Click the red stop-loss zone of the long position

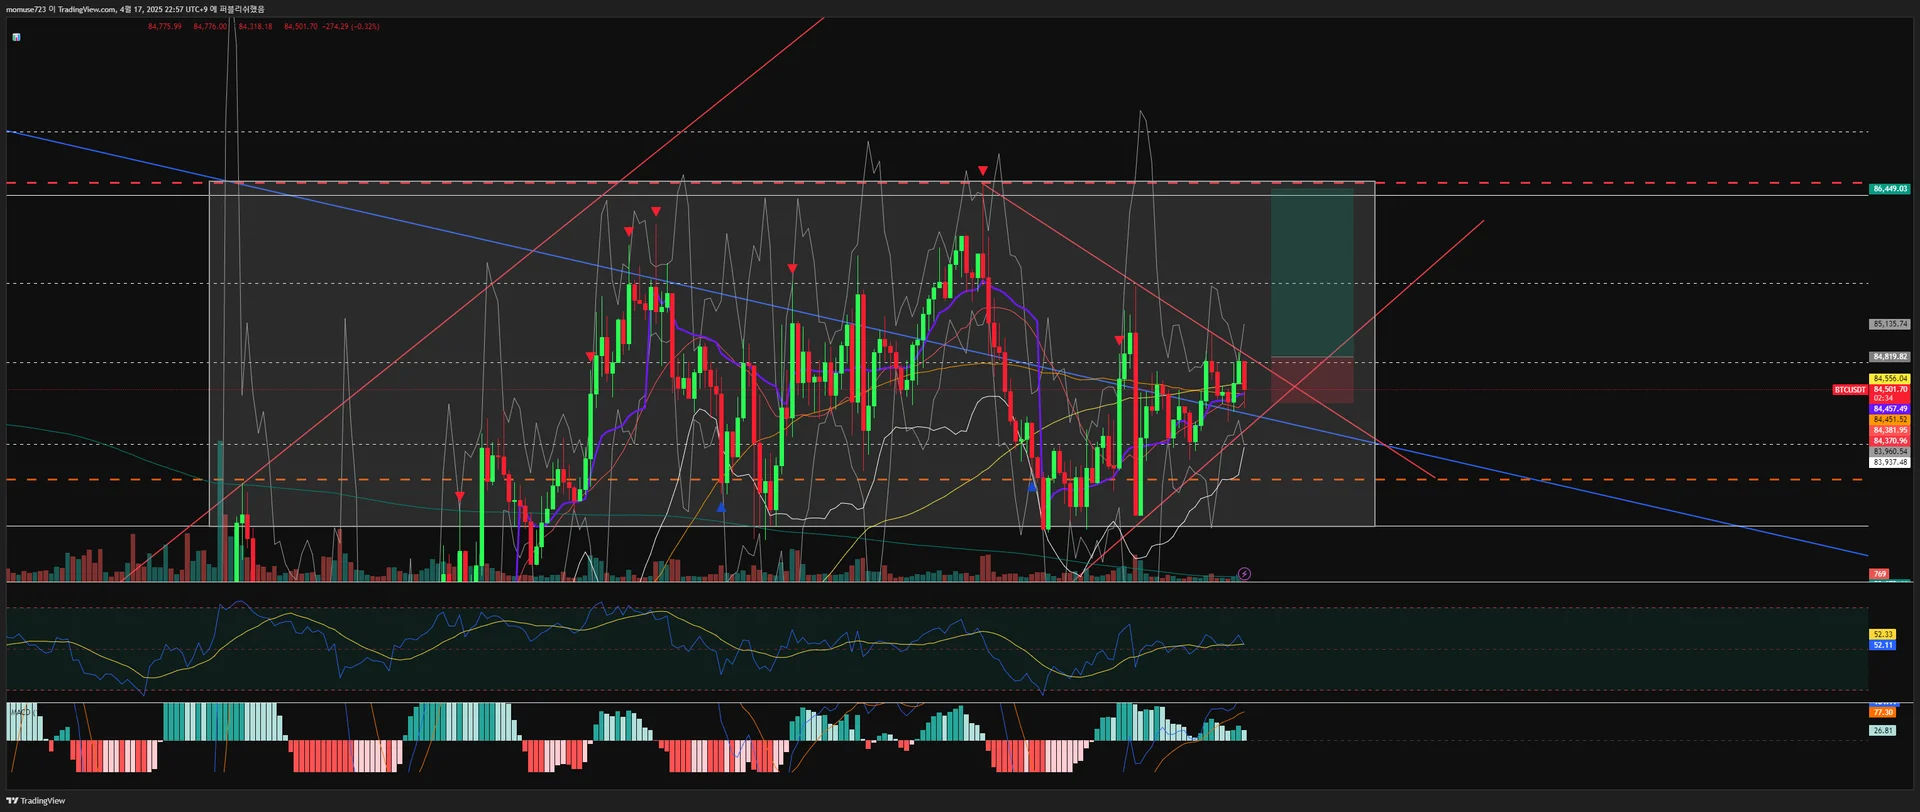[1312, 381]
